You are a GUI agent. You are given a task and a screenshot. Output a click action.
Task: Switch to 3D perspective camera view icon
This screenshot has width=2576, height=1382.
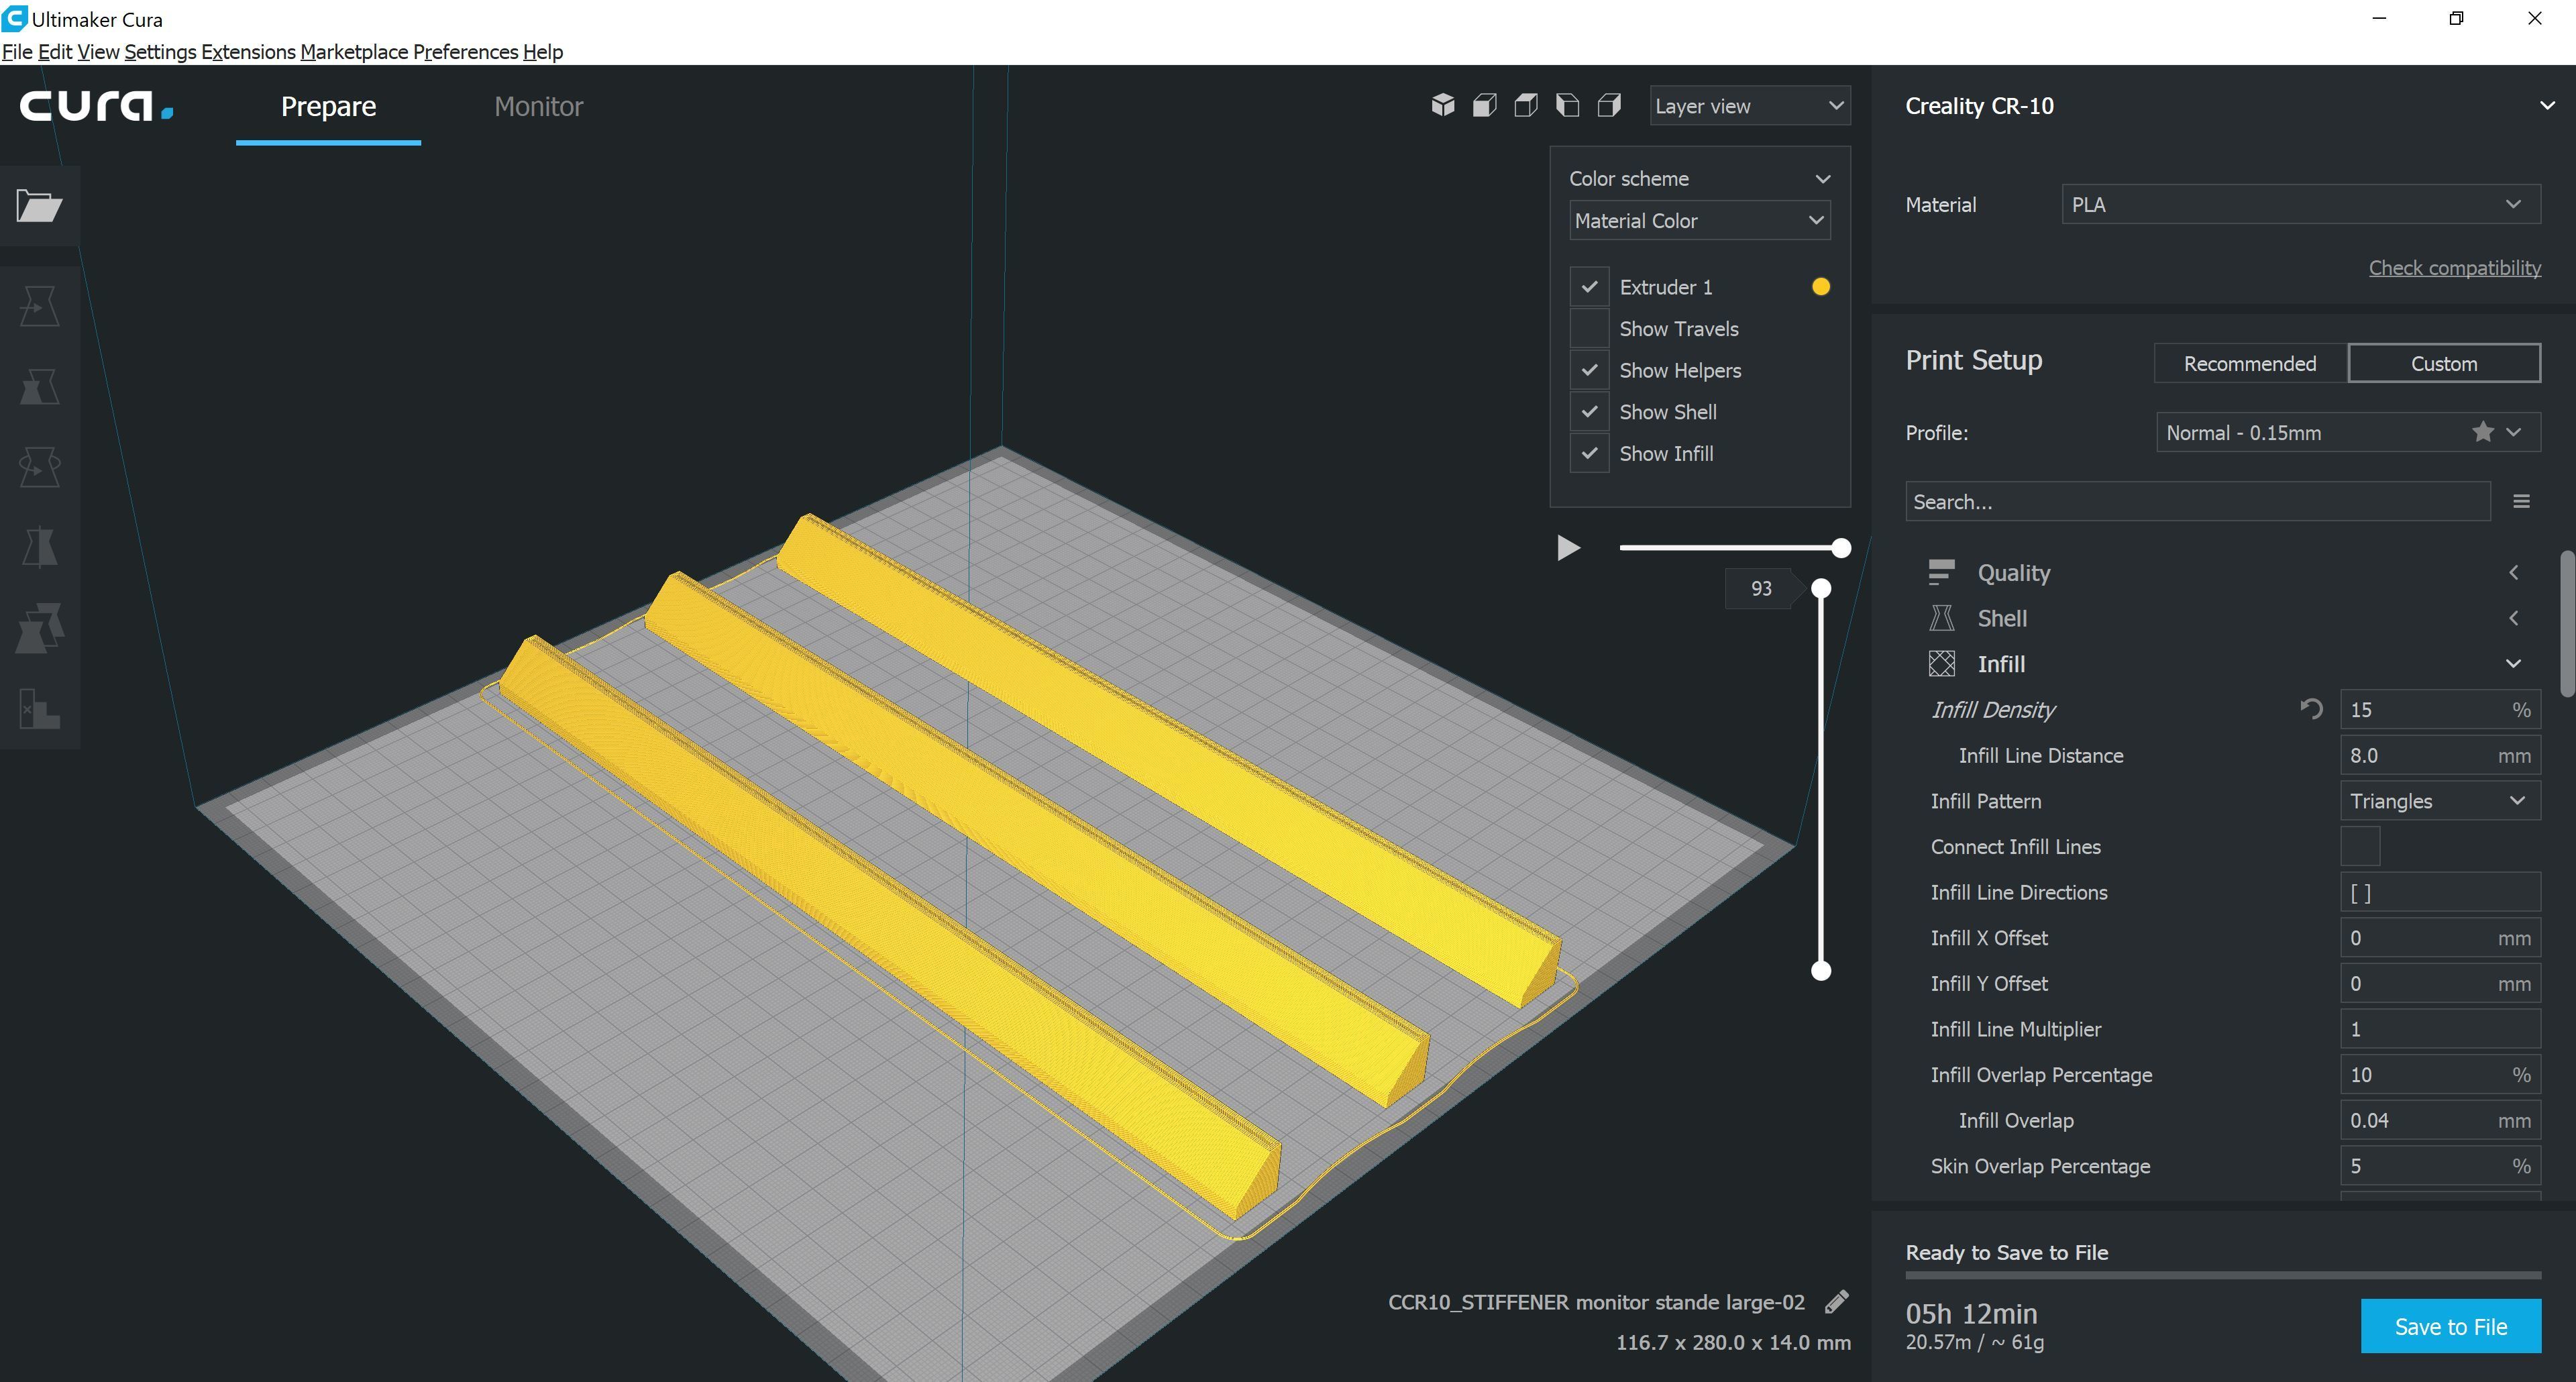pyautogui.click(x=1442, y=105)
